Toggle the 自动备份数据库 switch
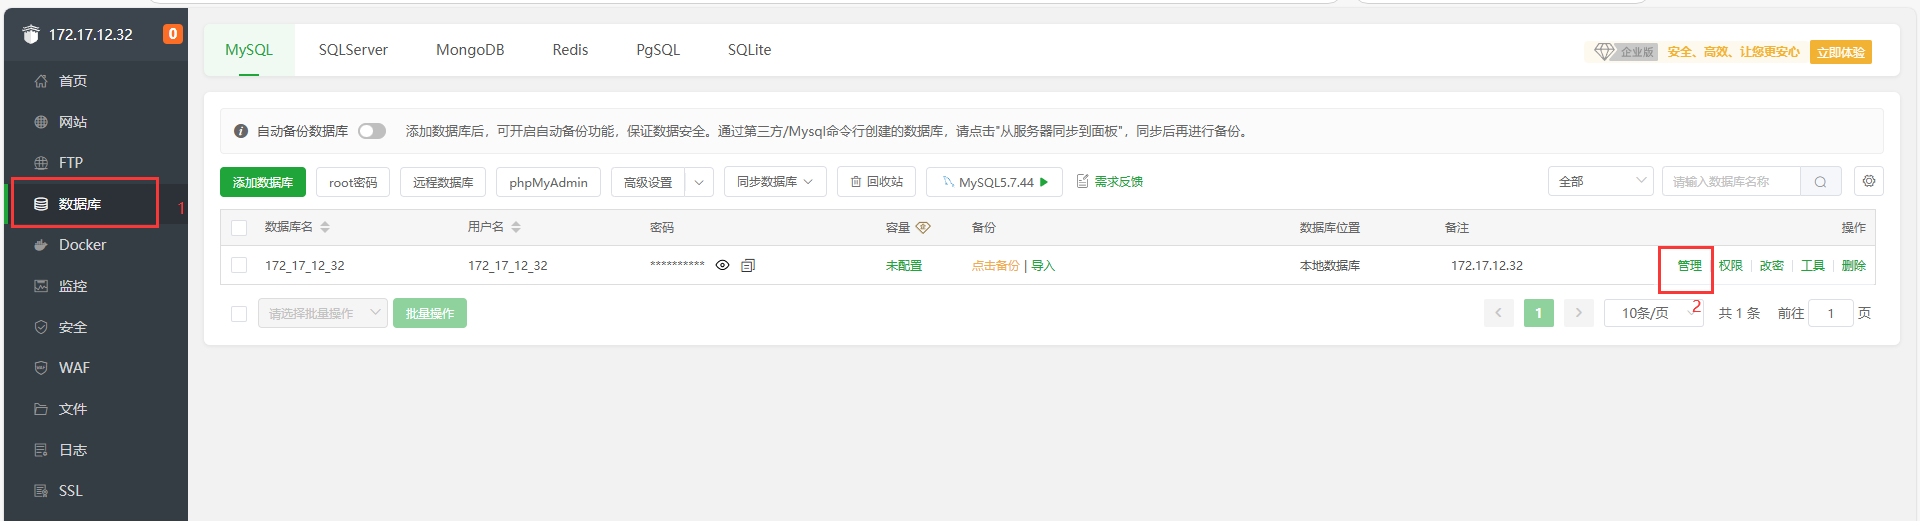This screenshot has width=1920, height=521. coord(372,131)
